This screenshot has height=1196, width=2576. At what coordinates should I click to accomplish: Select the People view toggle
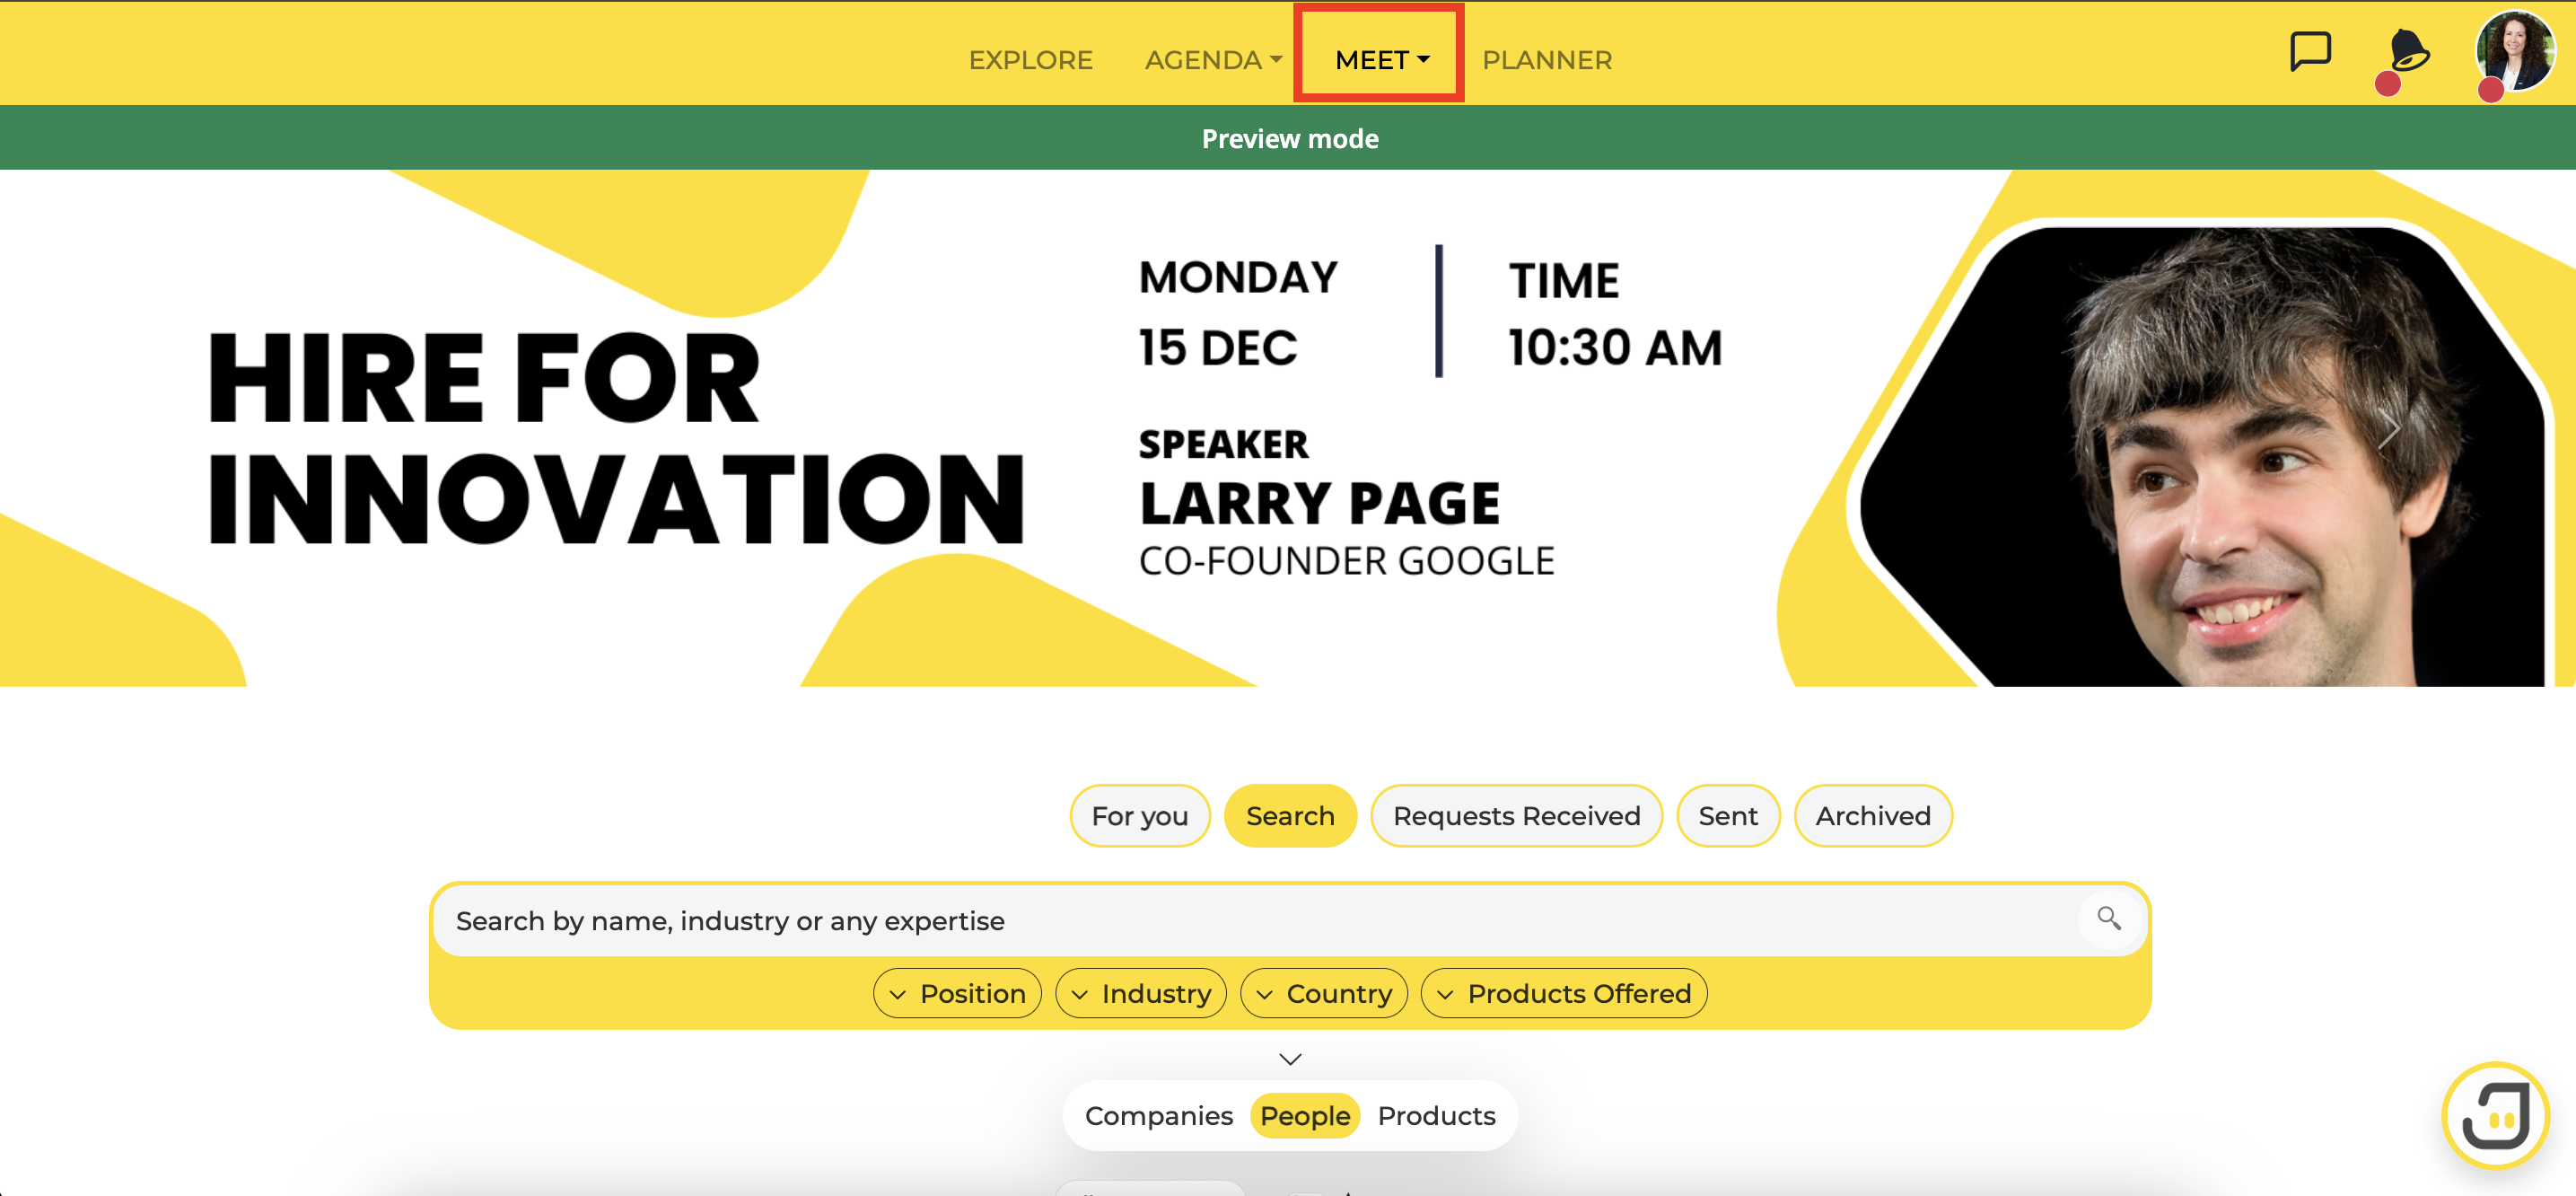[x=1304, y=1115]
